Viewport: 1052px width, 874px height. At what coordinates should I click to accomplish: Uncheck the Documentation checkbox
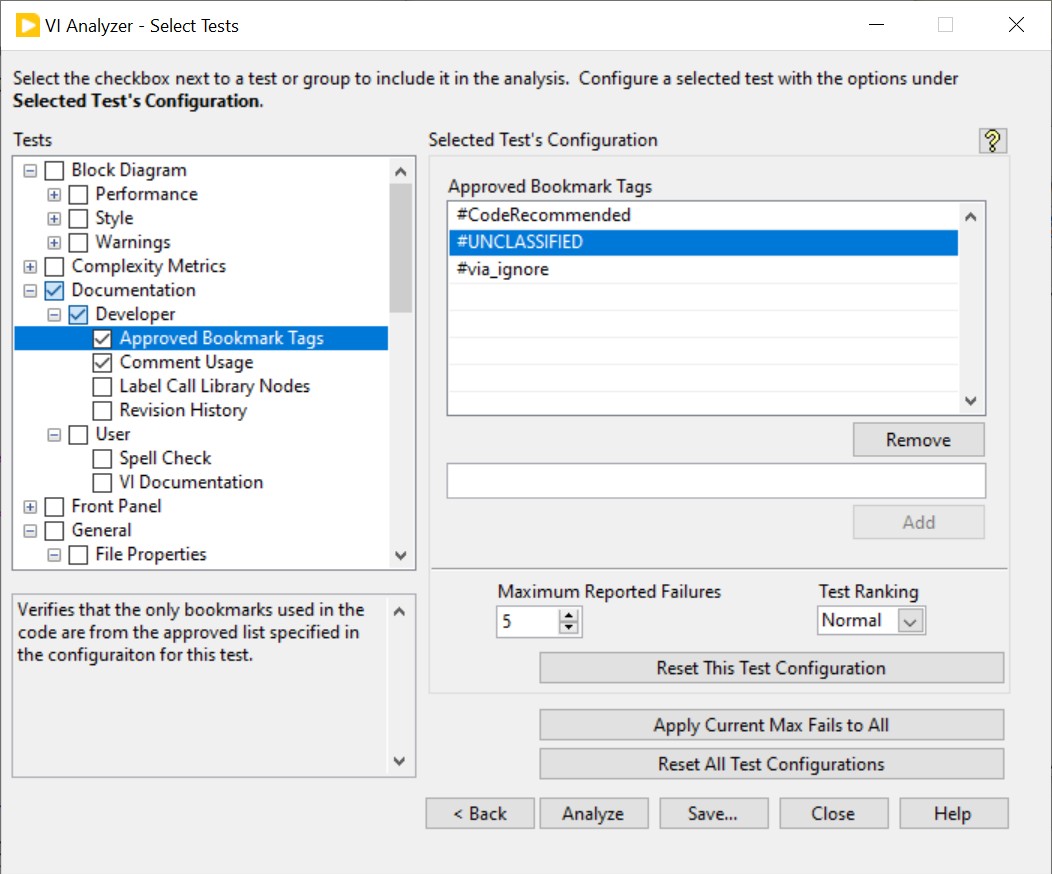pyautogui.click(x=54, y=290)
